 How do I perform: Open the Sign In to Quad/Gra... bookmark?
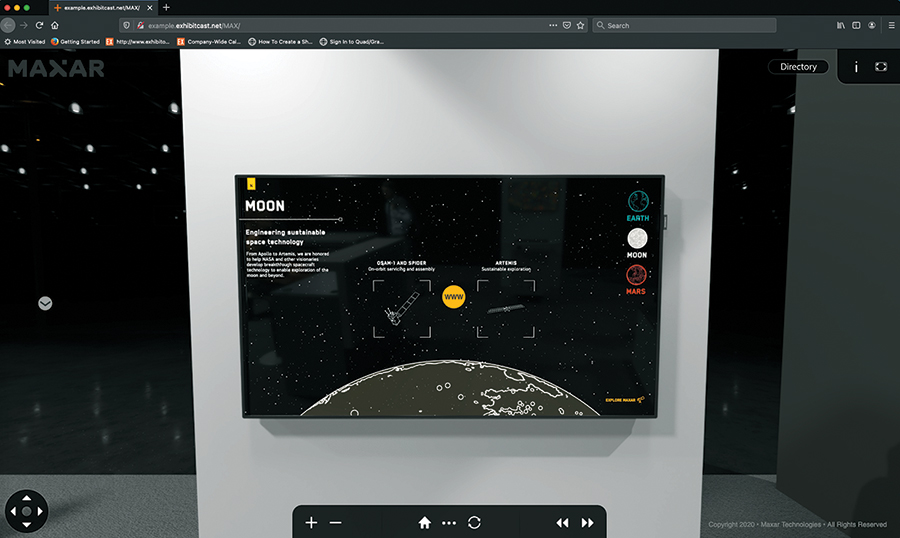pyautogui.click(x=351, y=41)
